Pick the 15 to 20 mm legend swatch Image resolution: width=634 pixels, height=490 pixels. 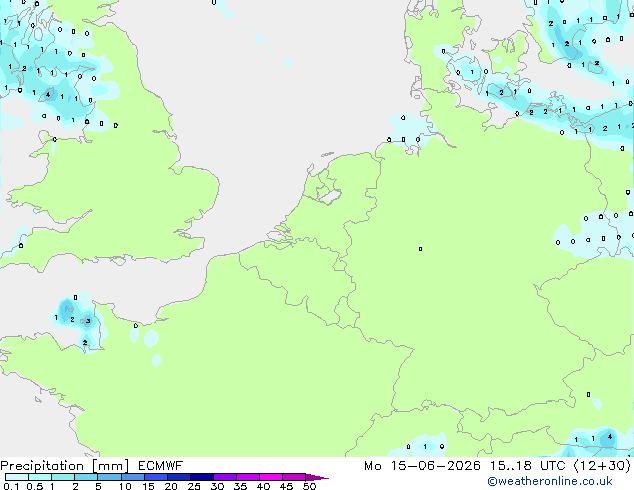(x=156, y=477)
